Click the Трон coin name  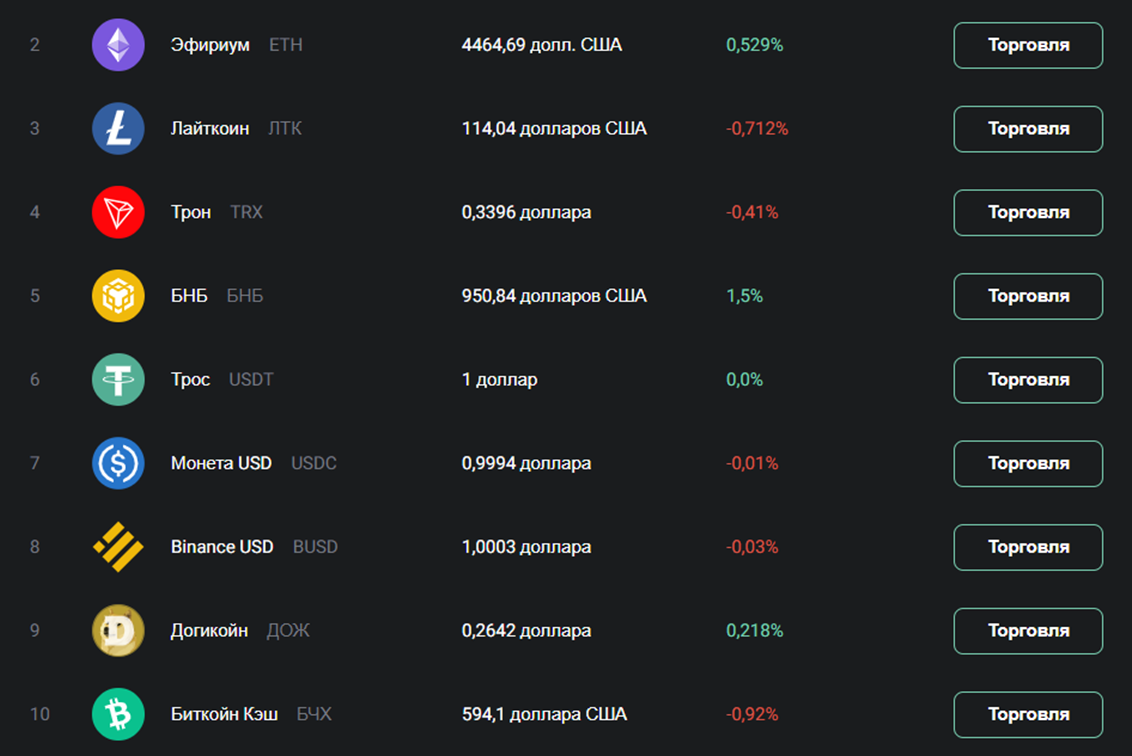pyautogui.click(x=191, y=213)
